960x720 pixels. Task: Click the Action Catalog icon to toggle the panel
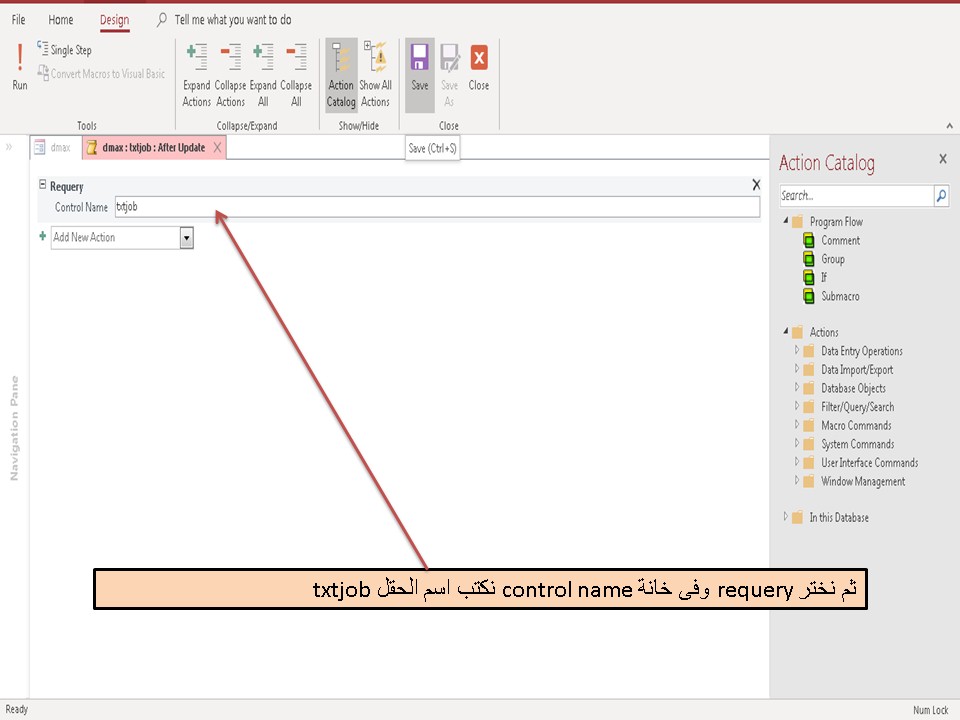[341, 70]
